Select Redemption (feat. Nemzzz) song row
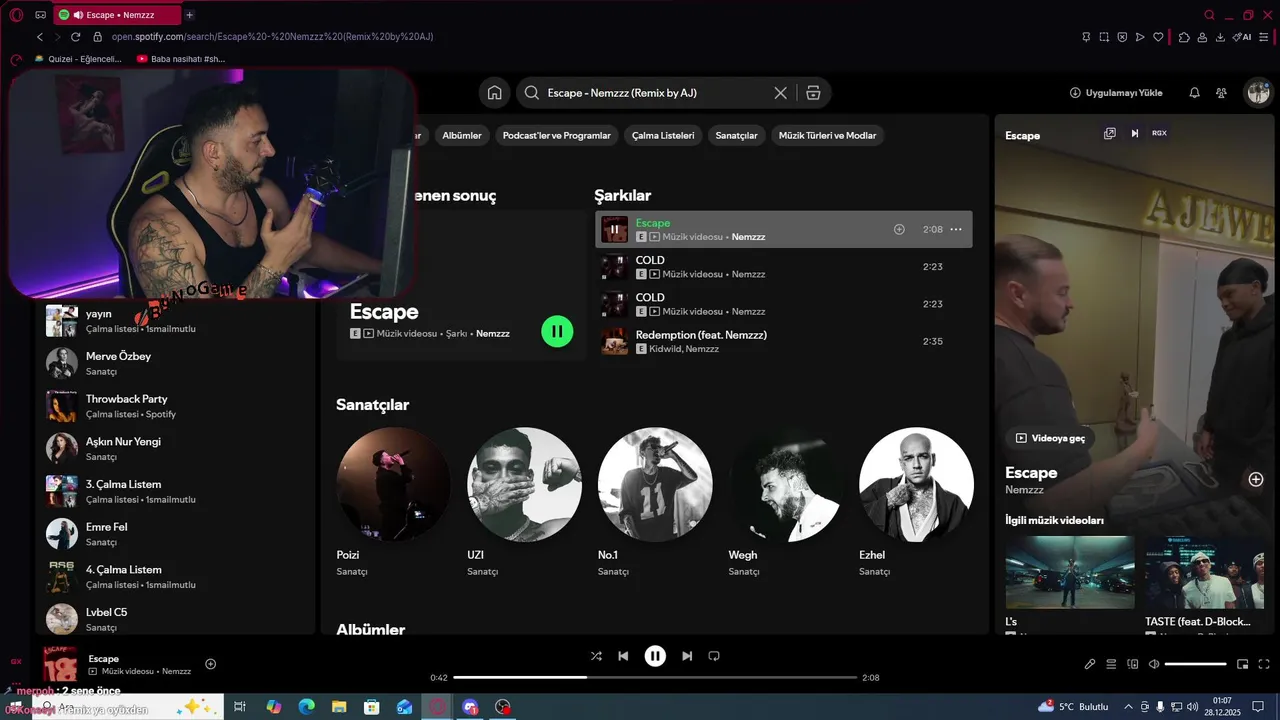Viewport: 1280px width, 720px height. tap(784, 341)
